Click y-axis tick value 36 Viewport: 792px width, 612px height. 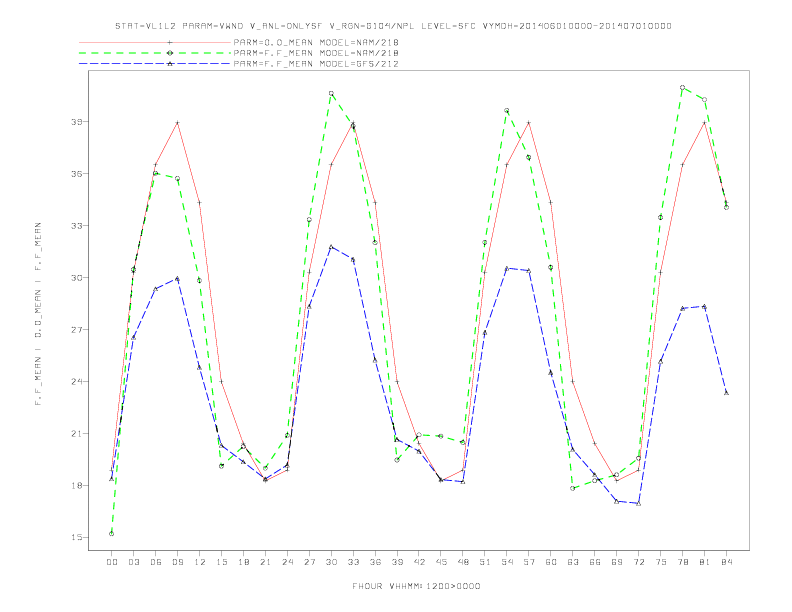76,174
